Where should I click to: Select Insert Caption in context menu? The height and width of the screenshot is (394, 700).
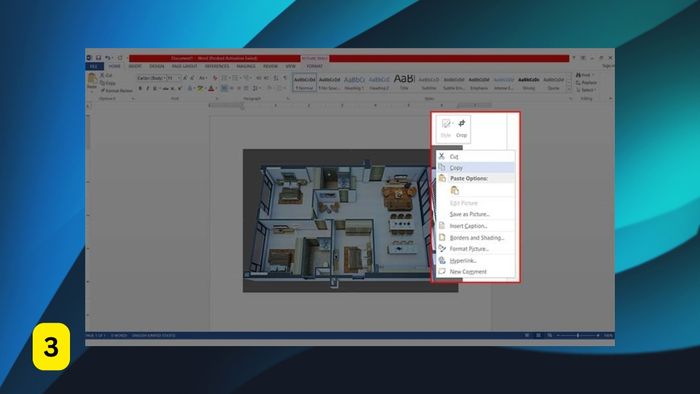coord(475,226)
